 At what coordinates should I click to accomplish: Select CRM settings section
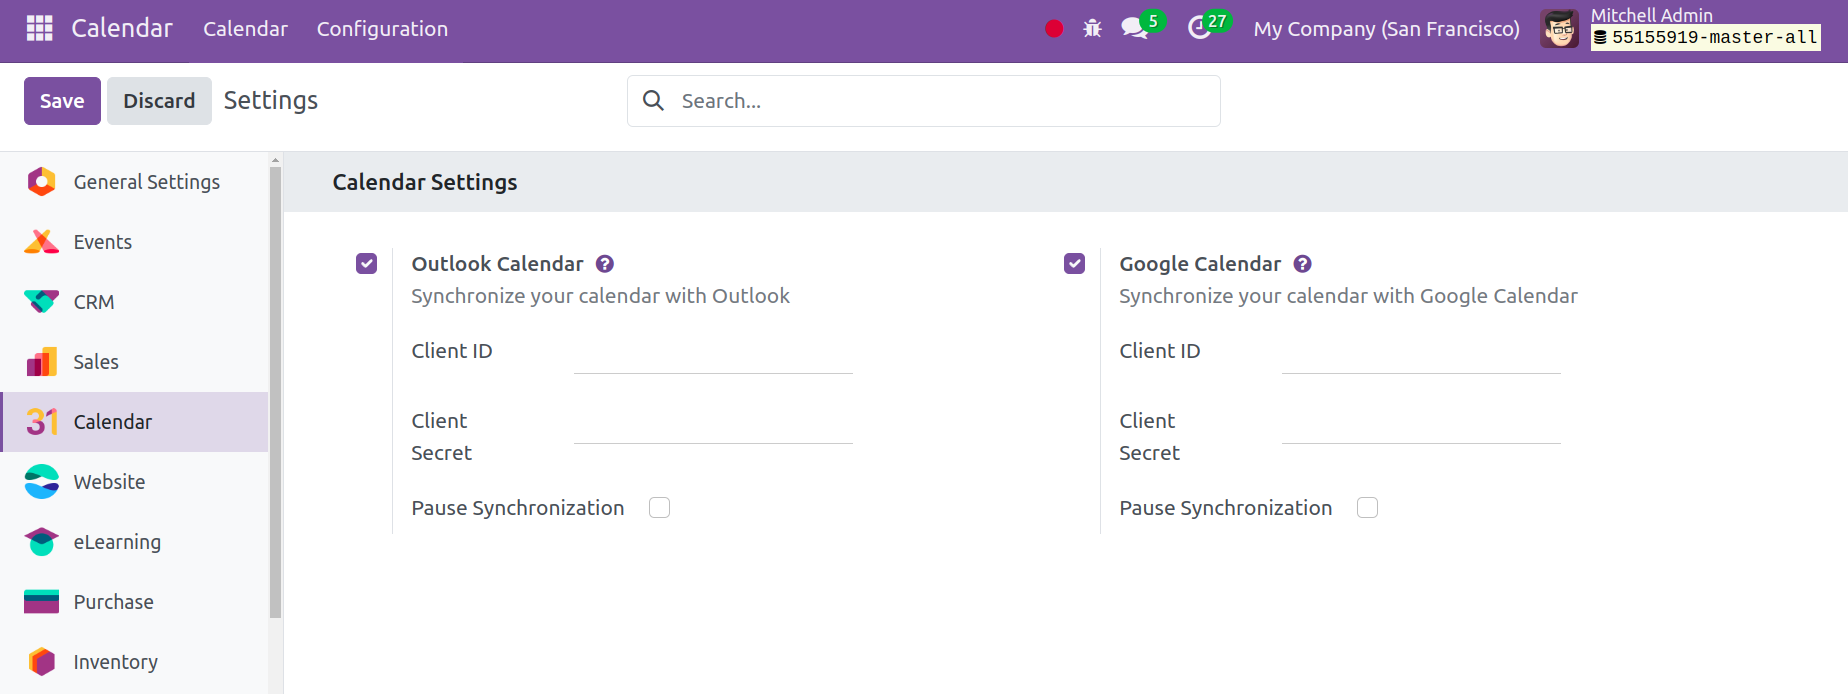(x=135, y=302)
